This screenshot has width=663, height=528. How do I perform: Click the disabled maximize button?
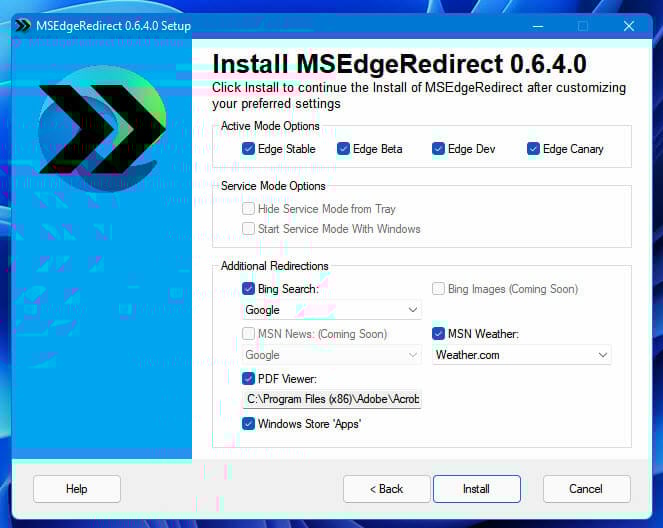point(583,26)
